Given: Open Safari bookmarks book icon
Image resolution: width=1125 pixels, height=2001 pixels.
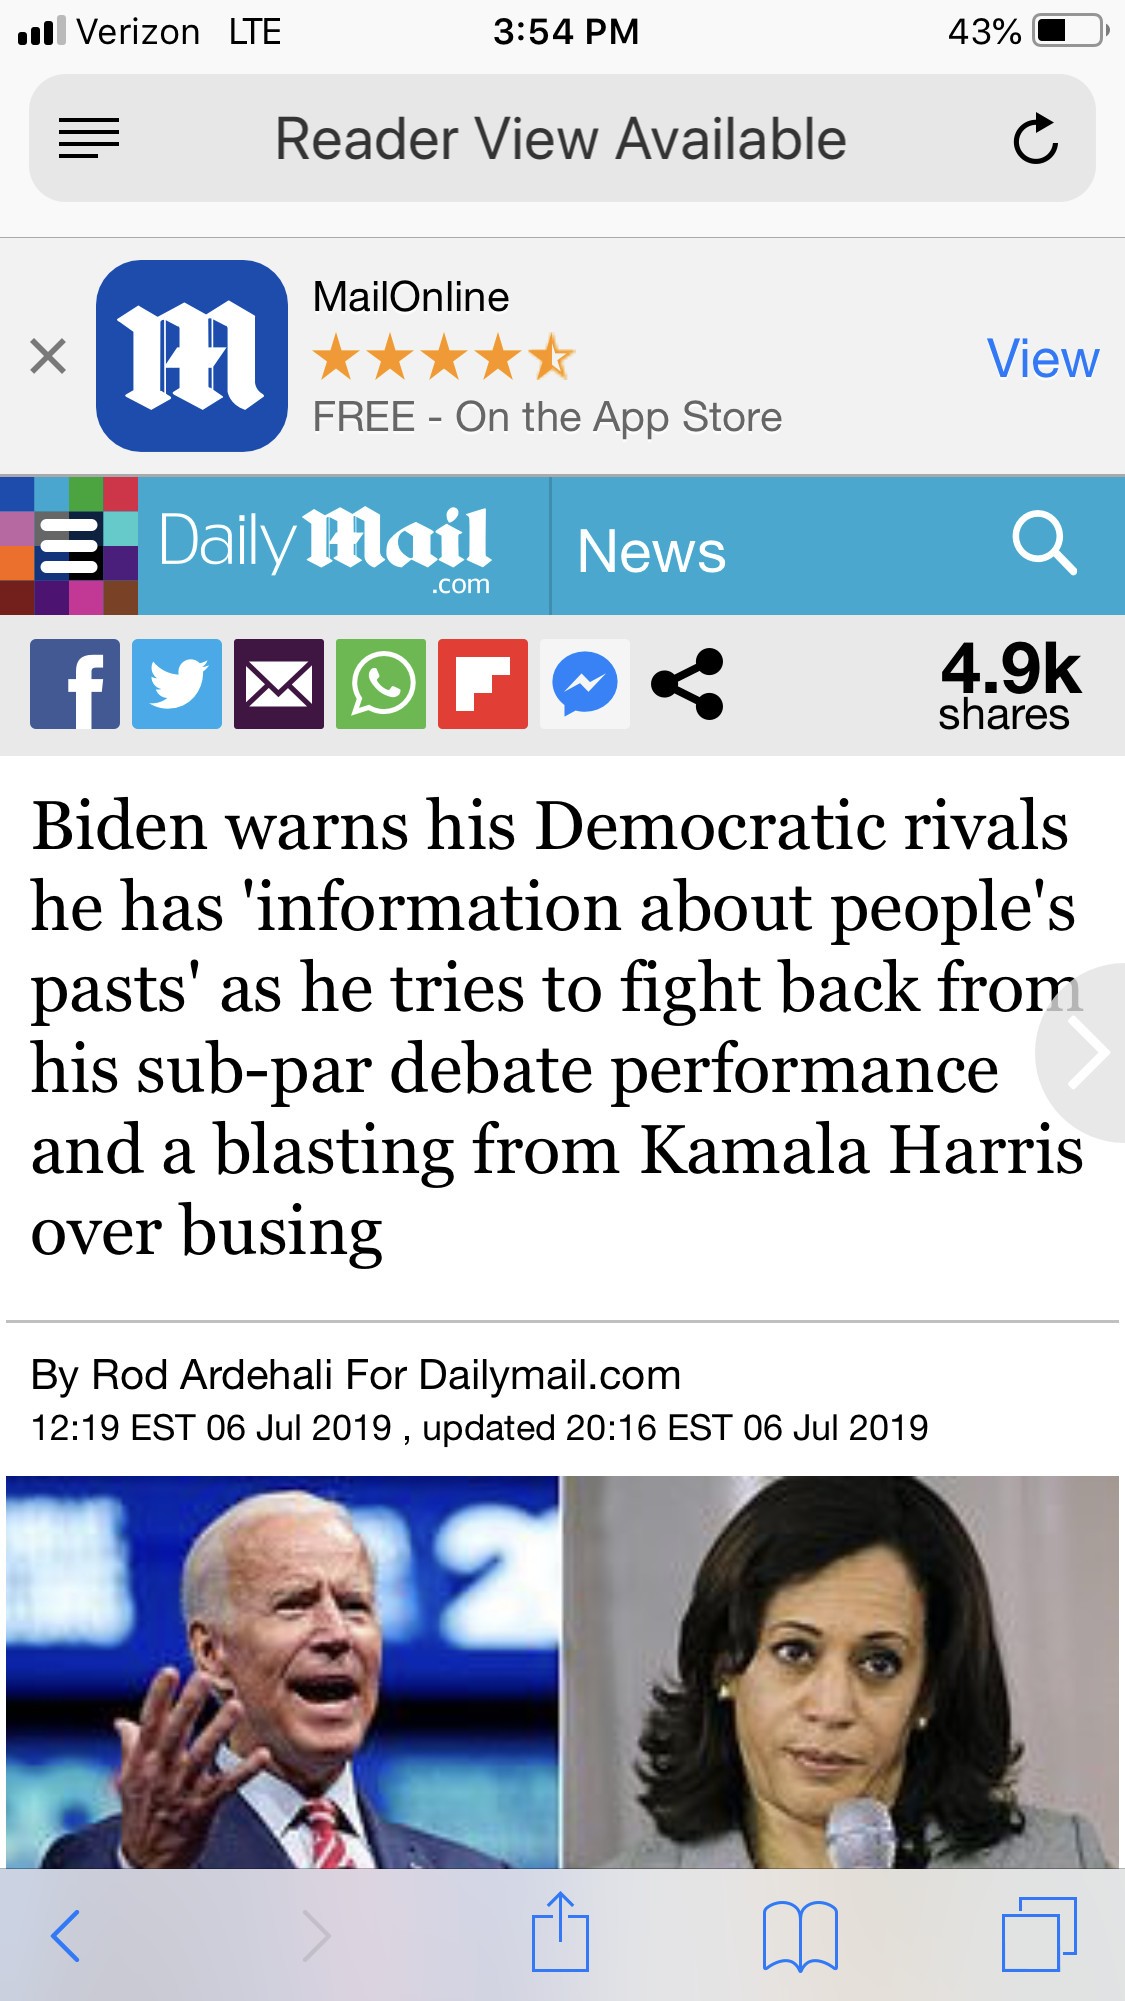Looking at the screenshot, I should click(x=800, y=1936).
